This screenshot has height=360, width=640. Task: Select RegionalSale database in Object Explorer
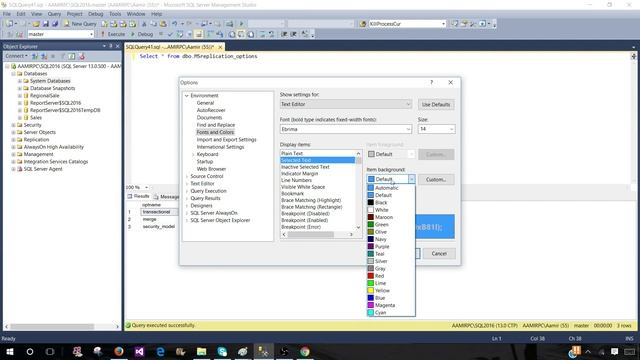point(44,96)
